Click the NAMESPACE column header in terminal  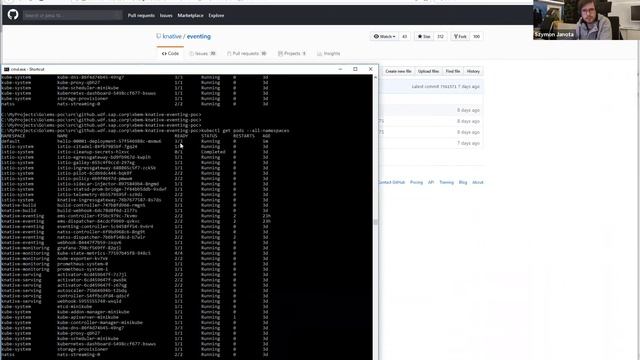13,136
